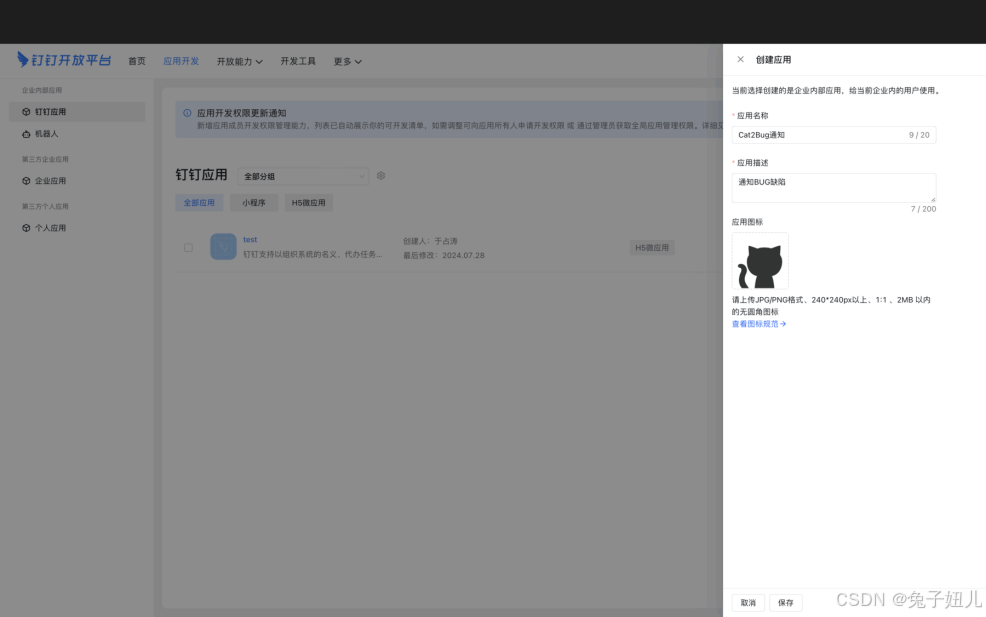Go to the 首页 menu item

tap(136, 60)
